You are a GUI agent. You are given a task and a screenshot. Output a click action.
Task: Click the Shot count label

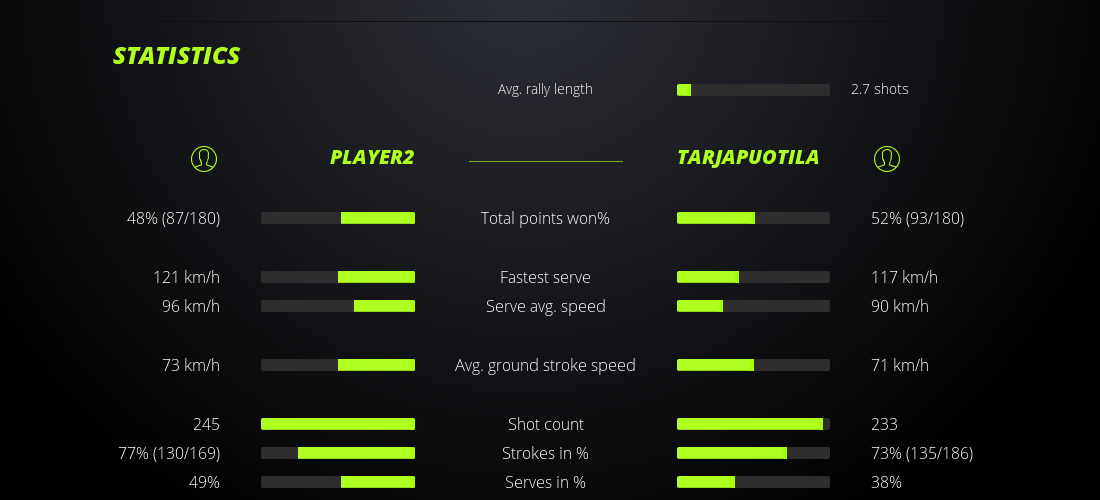545,424
